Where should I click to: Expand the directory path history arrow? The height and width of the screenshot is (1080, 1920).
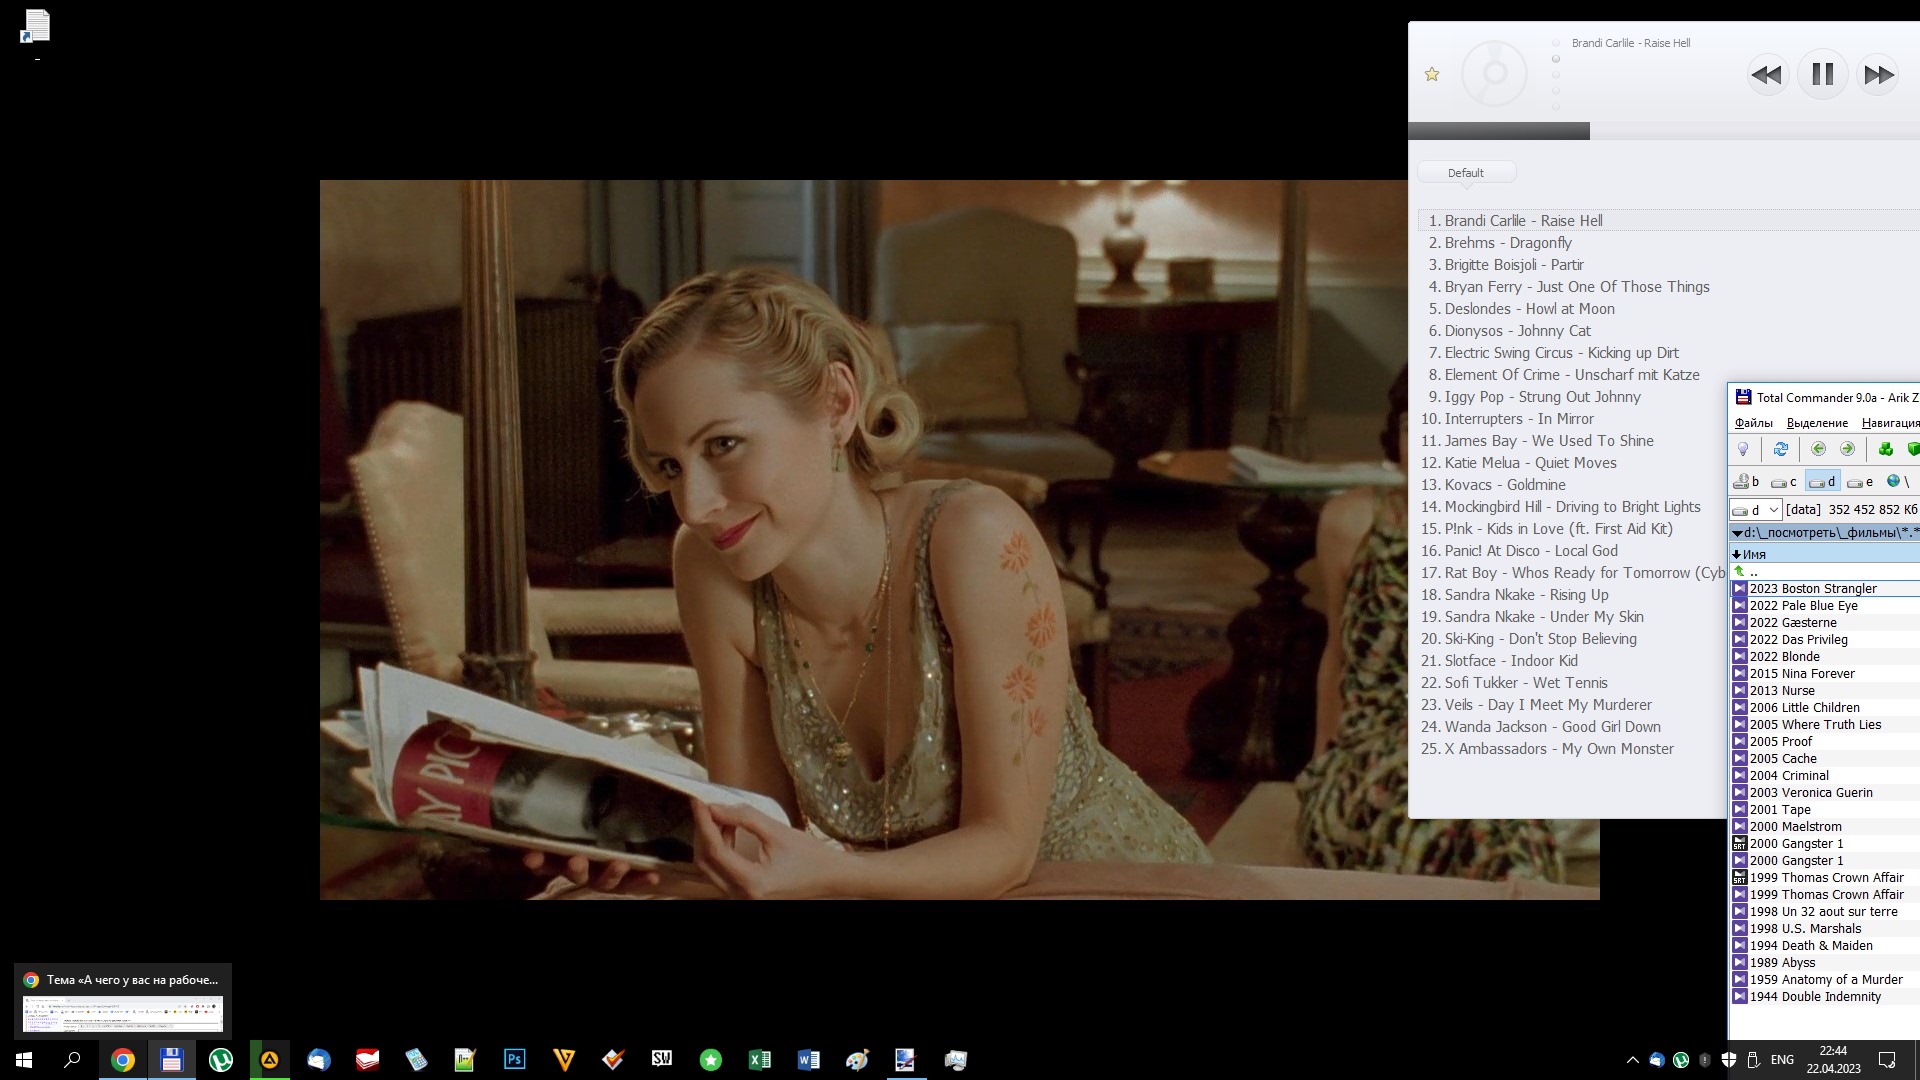[x=1738, y=533]
